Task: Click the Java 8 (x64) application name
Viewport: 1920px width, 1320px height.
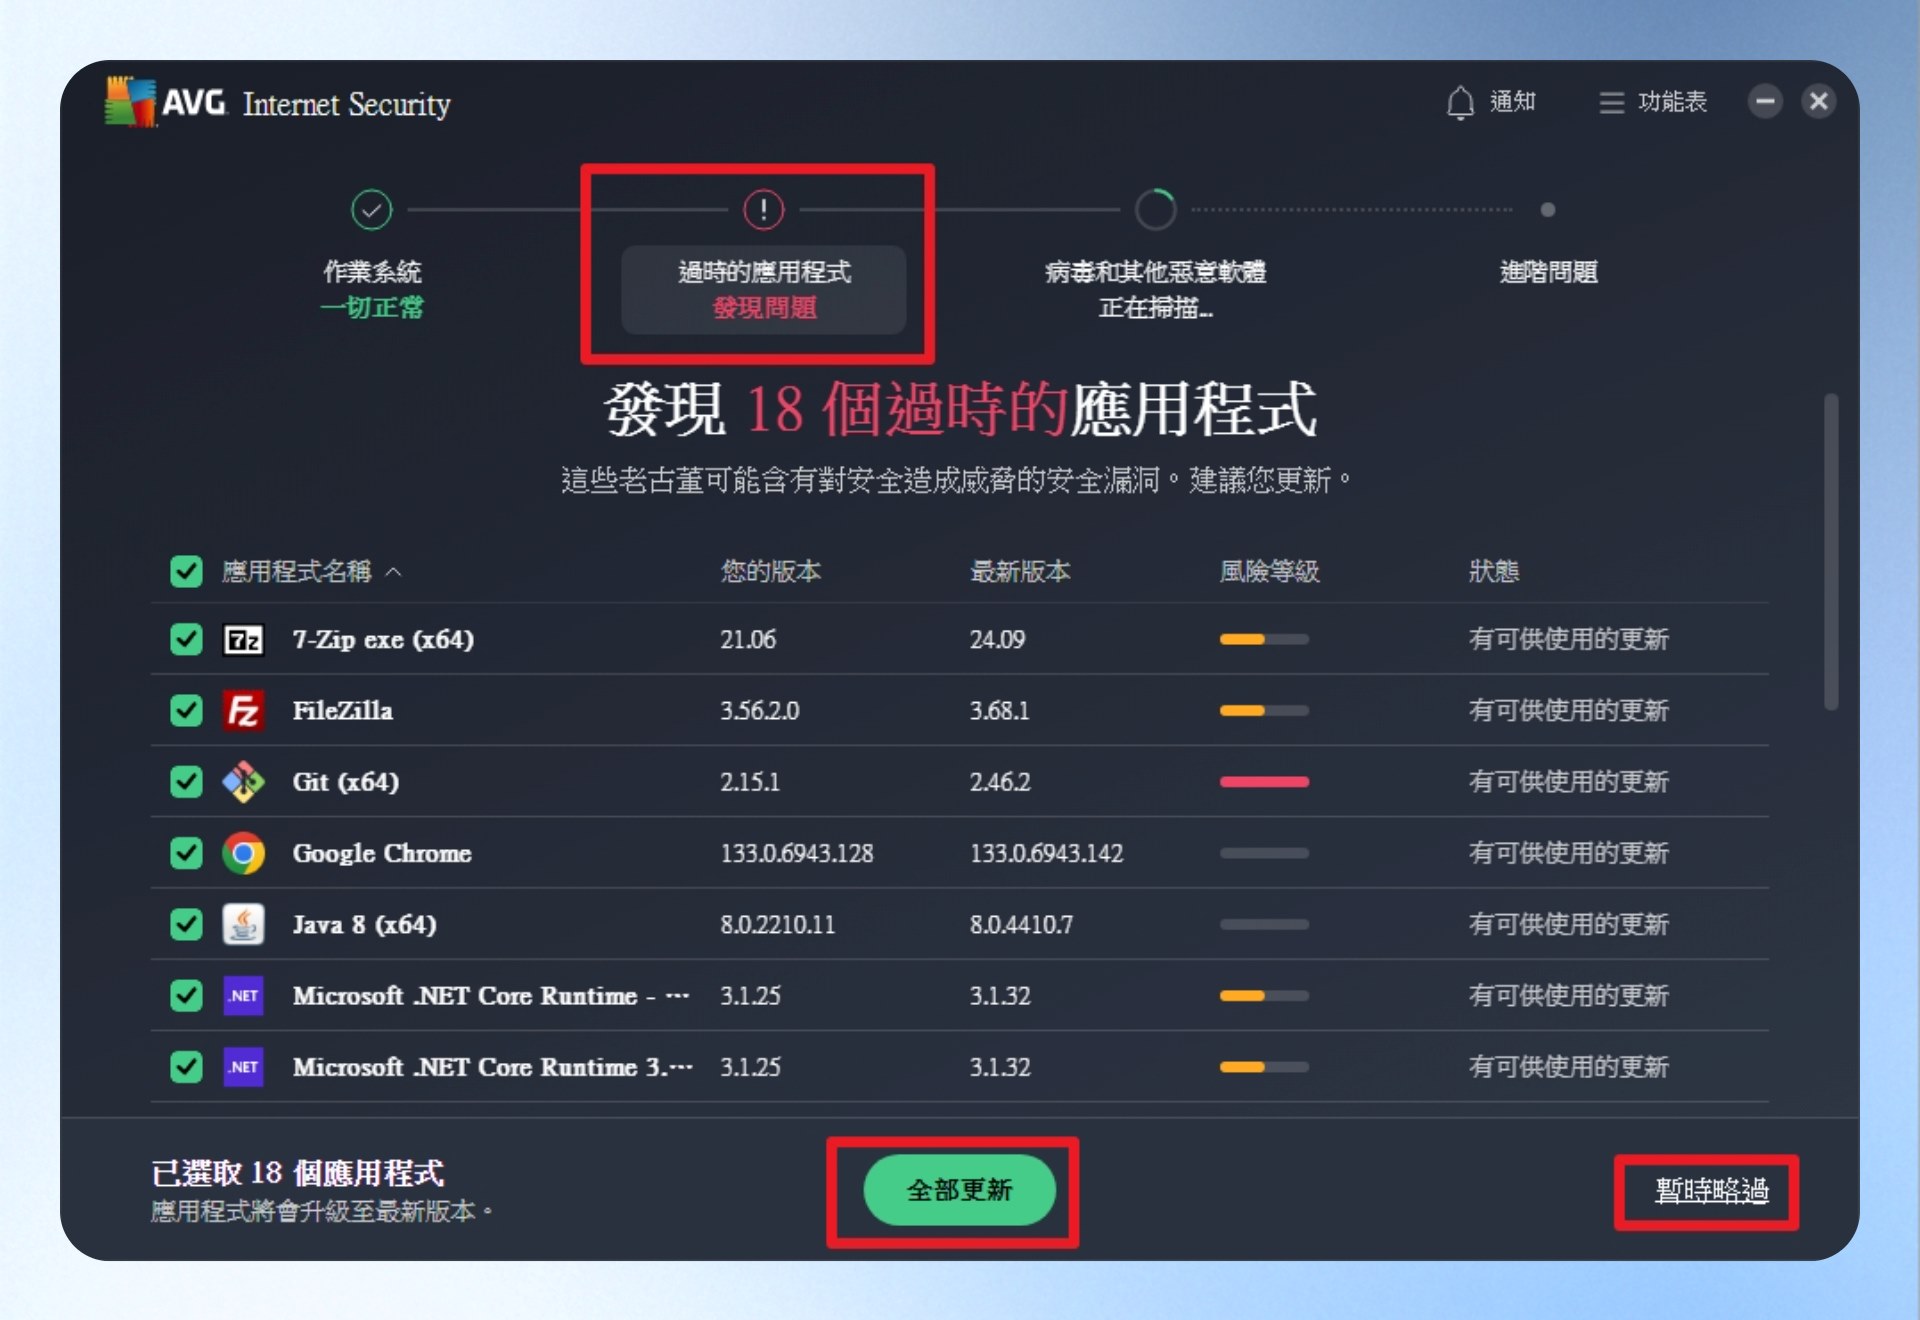Action: click(364, 925)
